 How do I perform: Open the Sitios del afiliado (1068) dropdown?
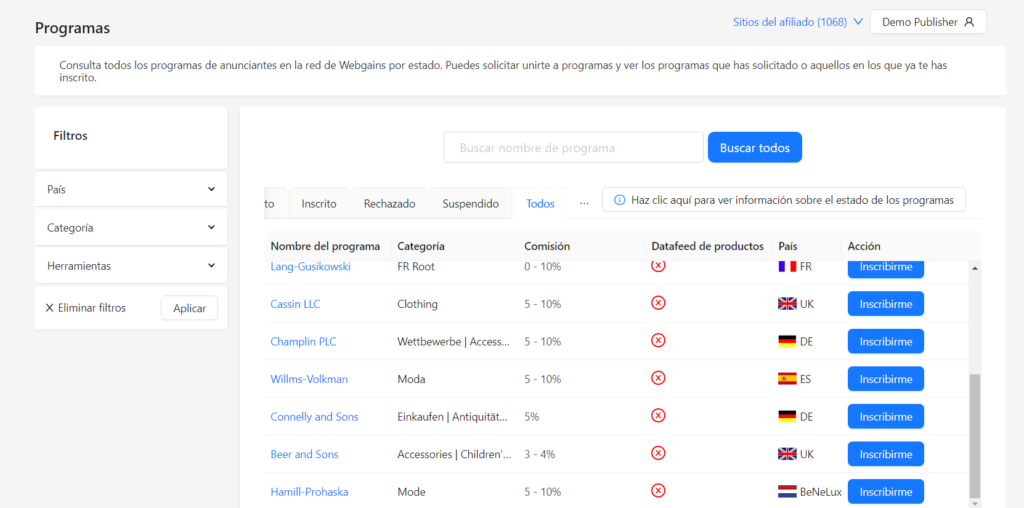(798, 22)
